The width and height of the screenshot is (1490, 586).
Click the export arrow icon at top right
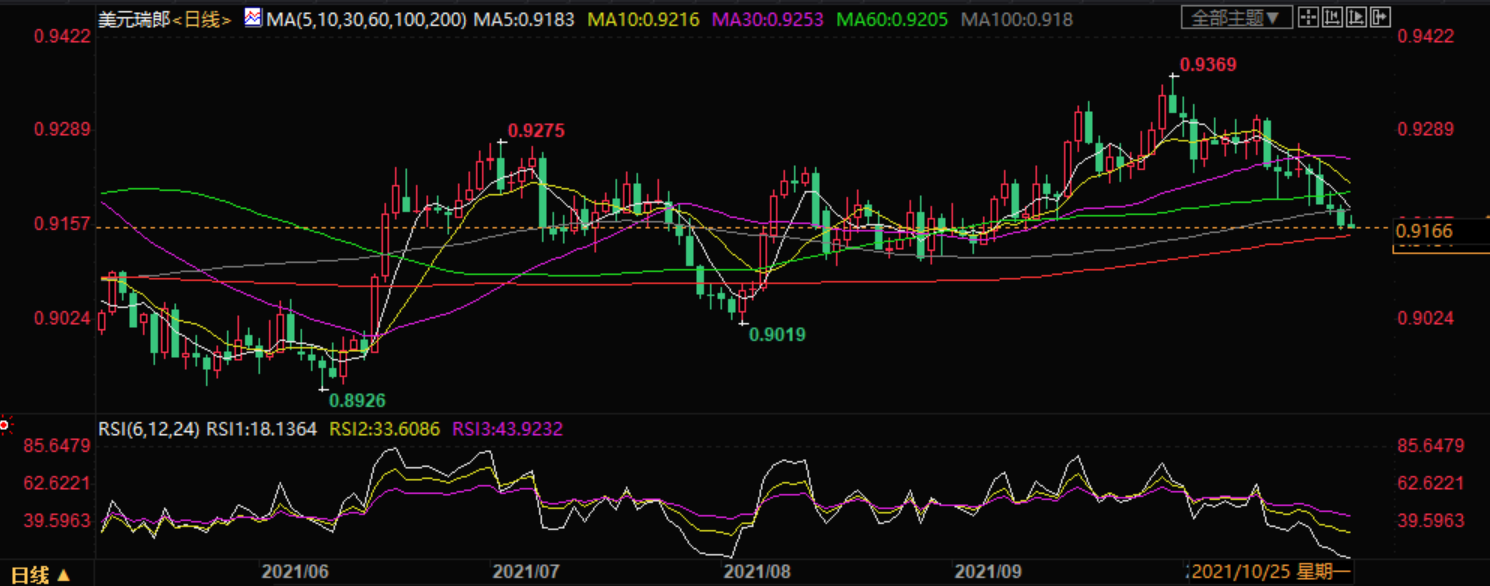coord(1379,17)
